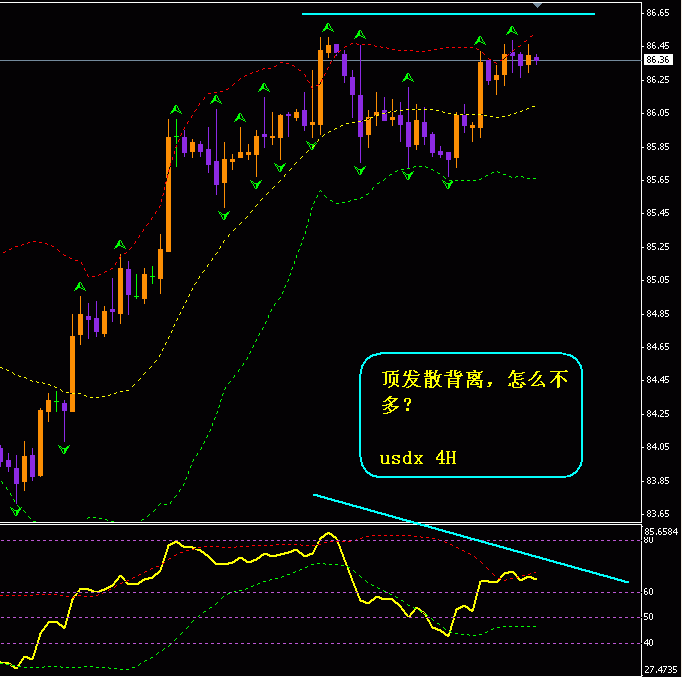The height and width of the screenshot is (677, 682).
Task: Click the indicator level 60 label
Action: [649, 592]
